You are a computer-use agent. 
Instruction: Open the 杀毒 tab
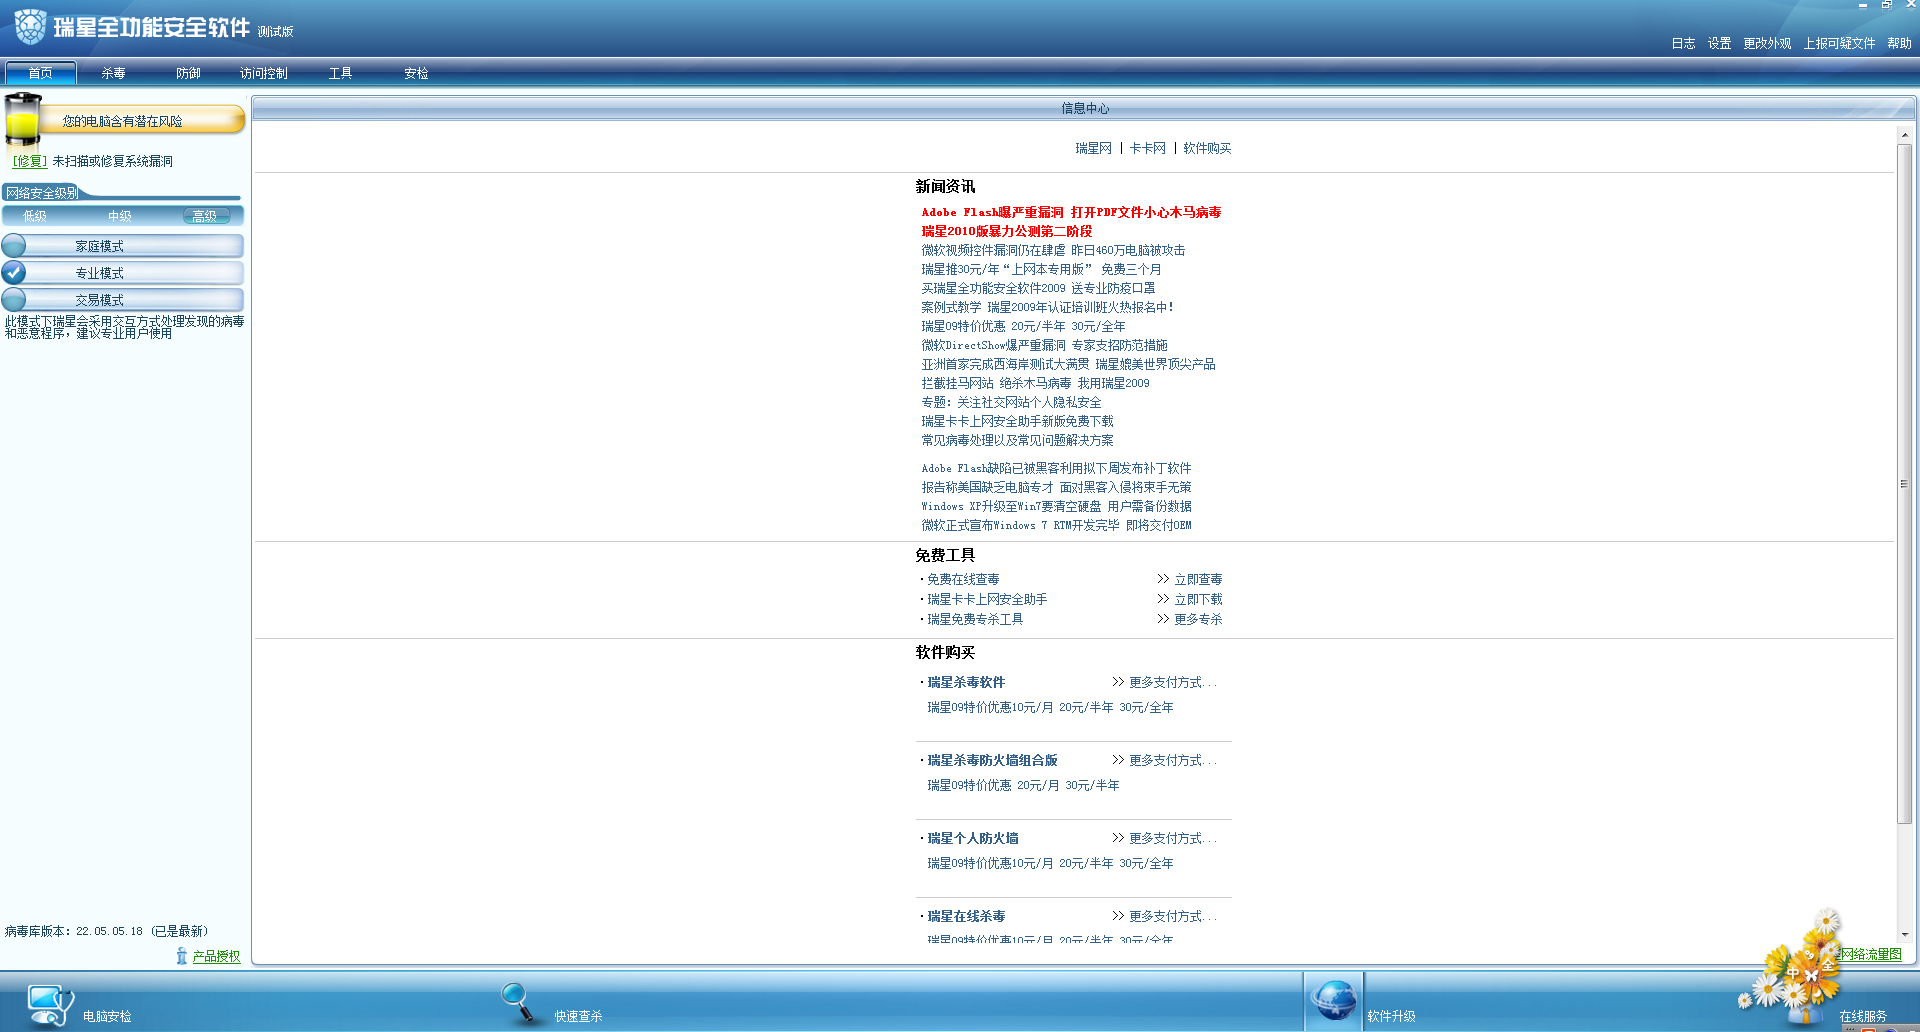[x=113, y=73]
